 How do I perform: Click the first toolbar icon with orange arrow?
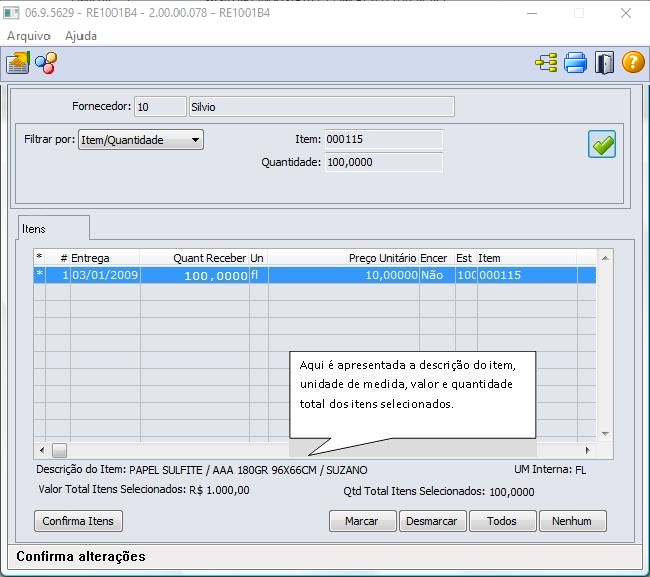pos(18,63)
